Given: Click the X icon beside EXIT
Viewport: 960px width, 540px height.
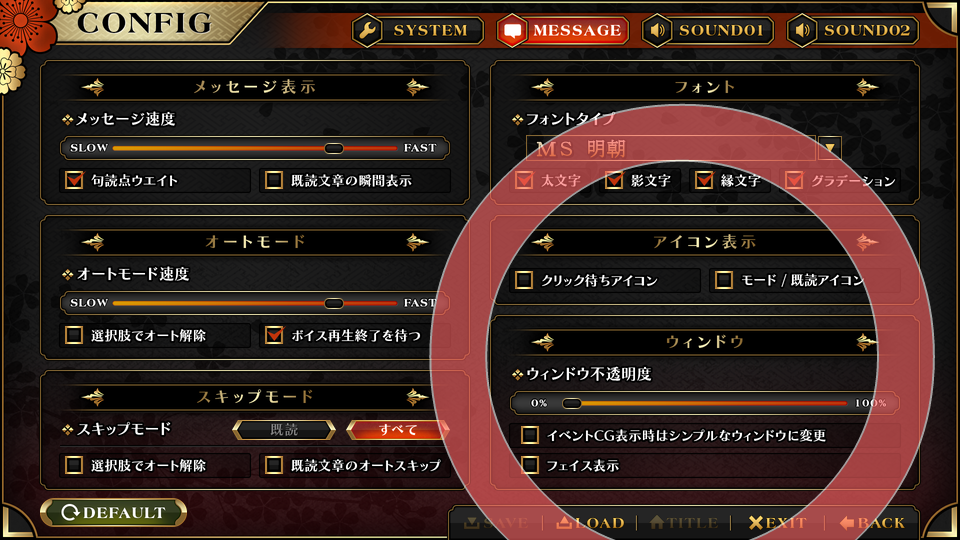Looking at the screenshot, I should [x=756, y=522].
